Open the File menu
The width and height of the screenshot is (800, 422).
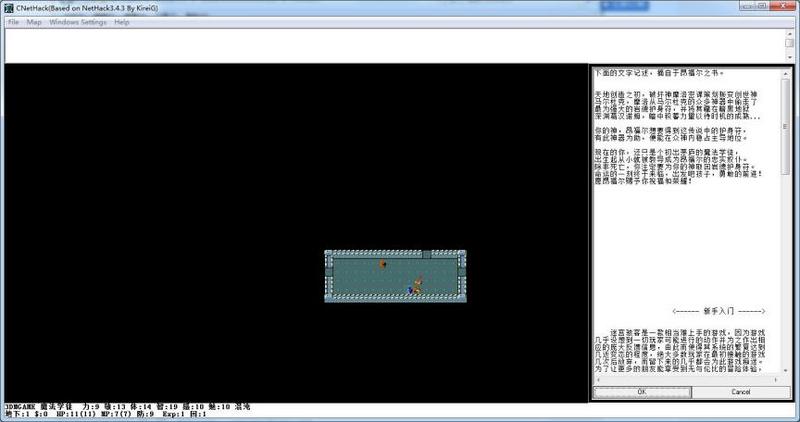coord(13,22)
